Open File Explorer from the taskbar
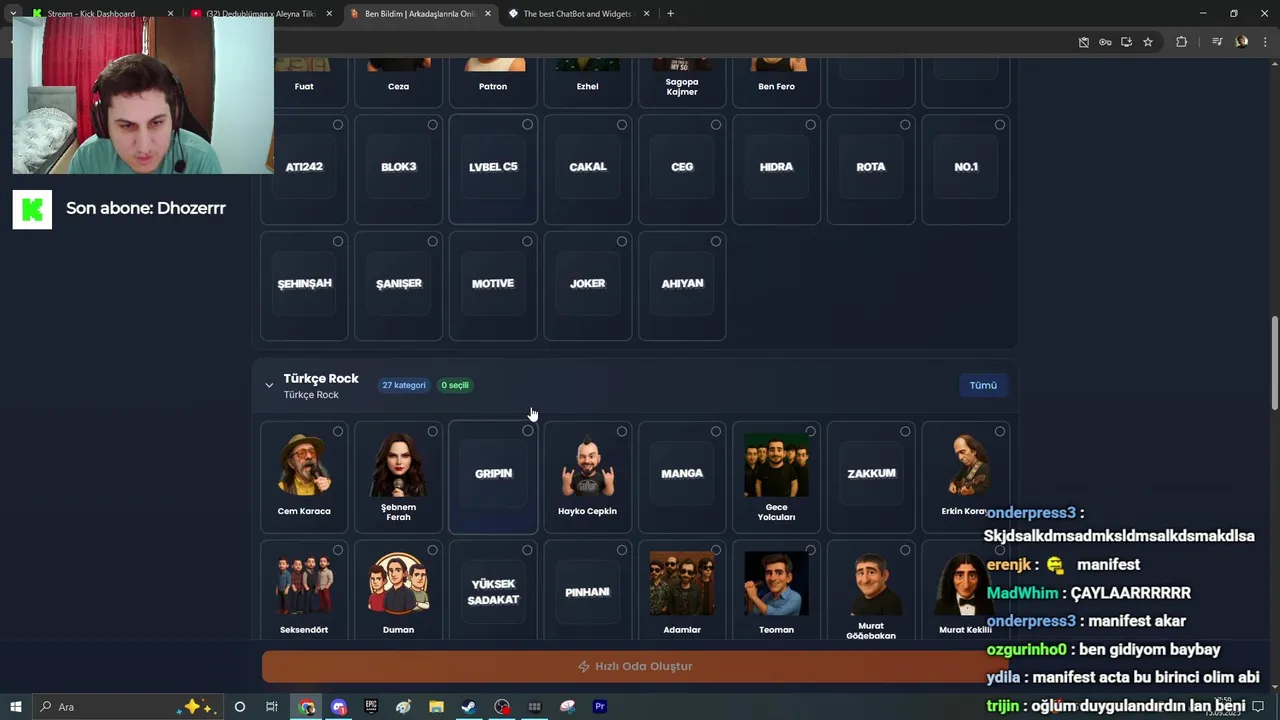This screenshot has height=720, width=1280. pyautogui.click(x=436, y=707)
